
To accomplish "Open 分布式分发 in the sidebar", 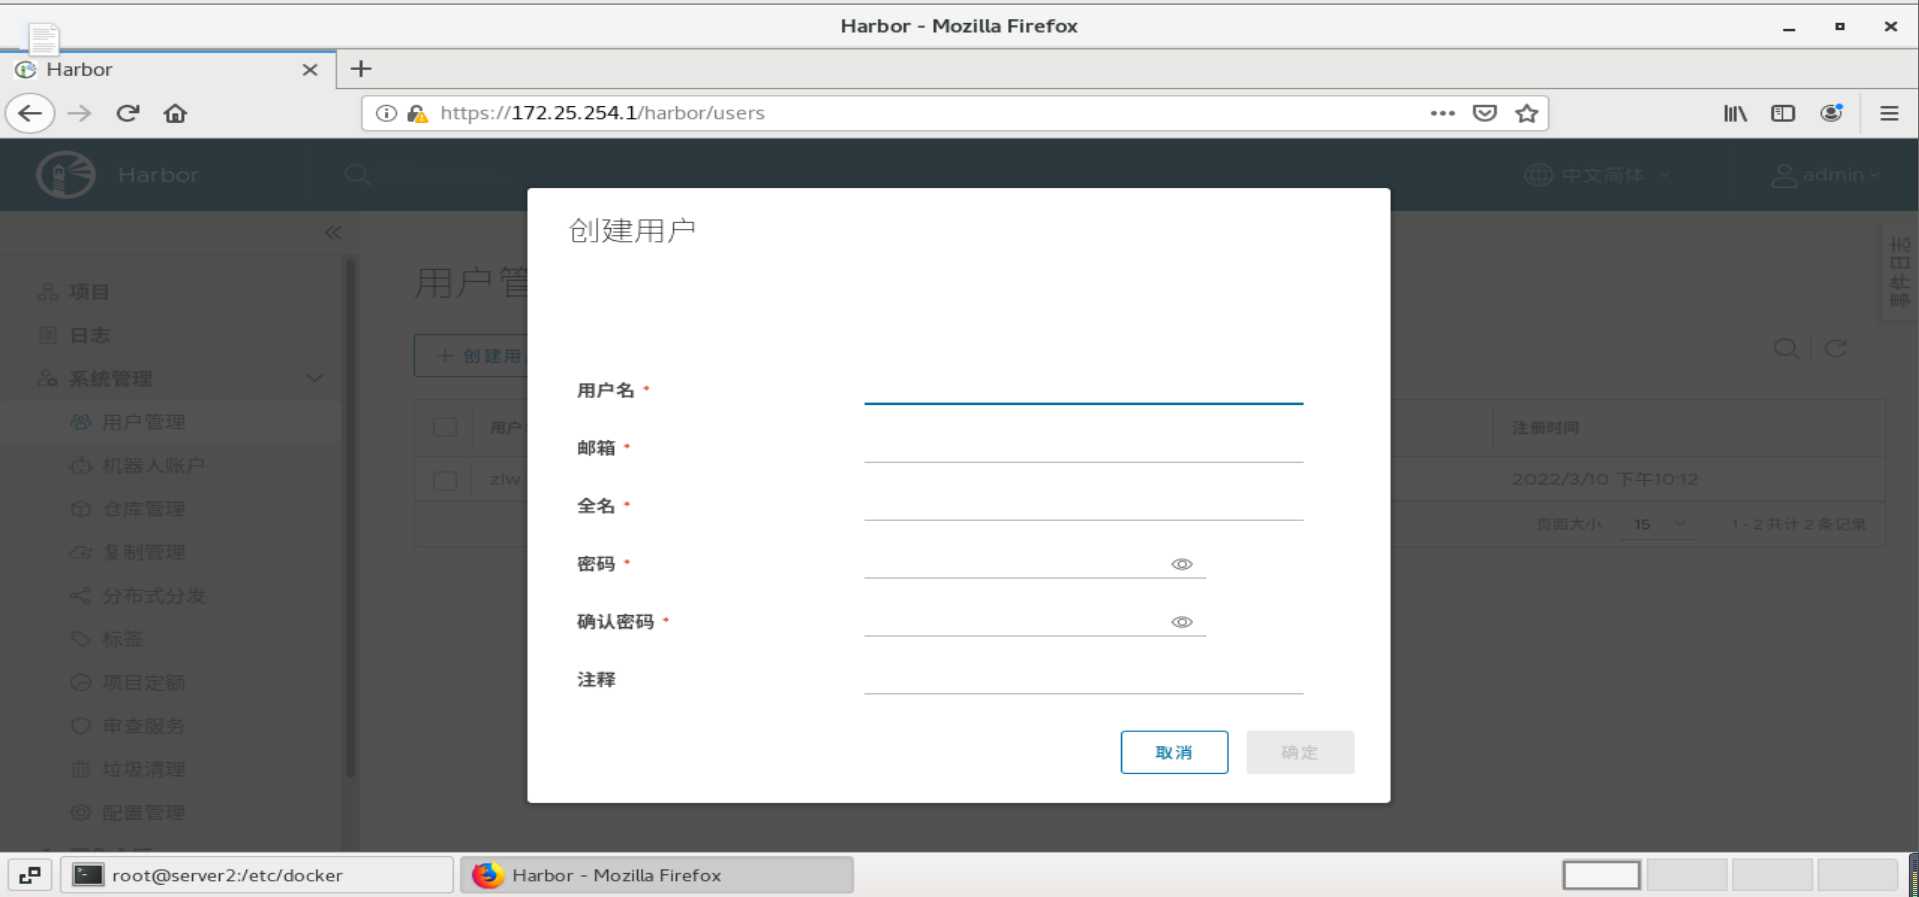I will (153, 596).
